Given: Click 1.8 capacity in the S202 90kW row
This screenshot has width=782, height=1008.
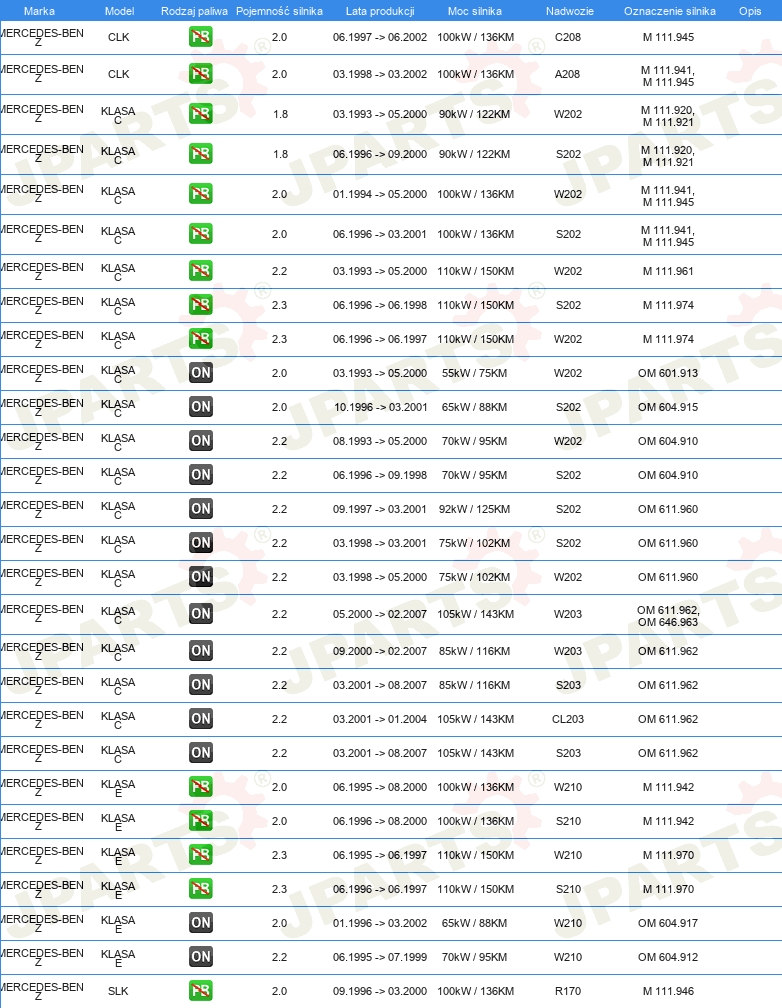Looking at the screenshot, I should [280, 154].
